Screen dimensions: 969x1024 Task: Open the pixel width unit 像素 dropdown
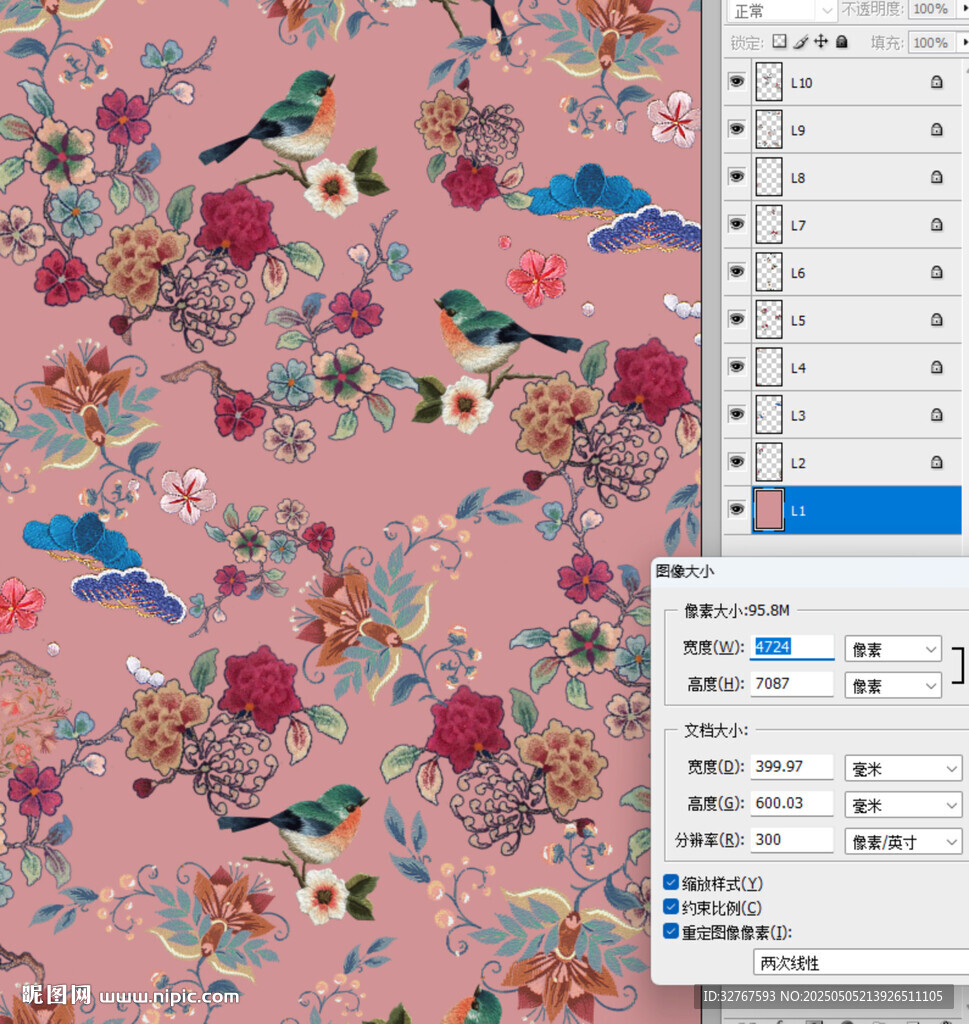pos(893,648)
